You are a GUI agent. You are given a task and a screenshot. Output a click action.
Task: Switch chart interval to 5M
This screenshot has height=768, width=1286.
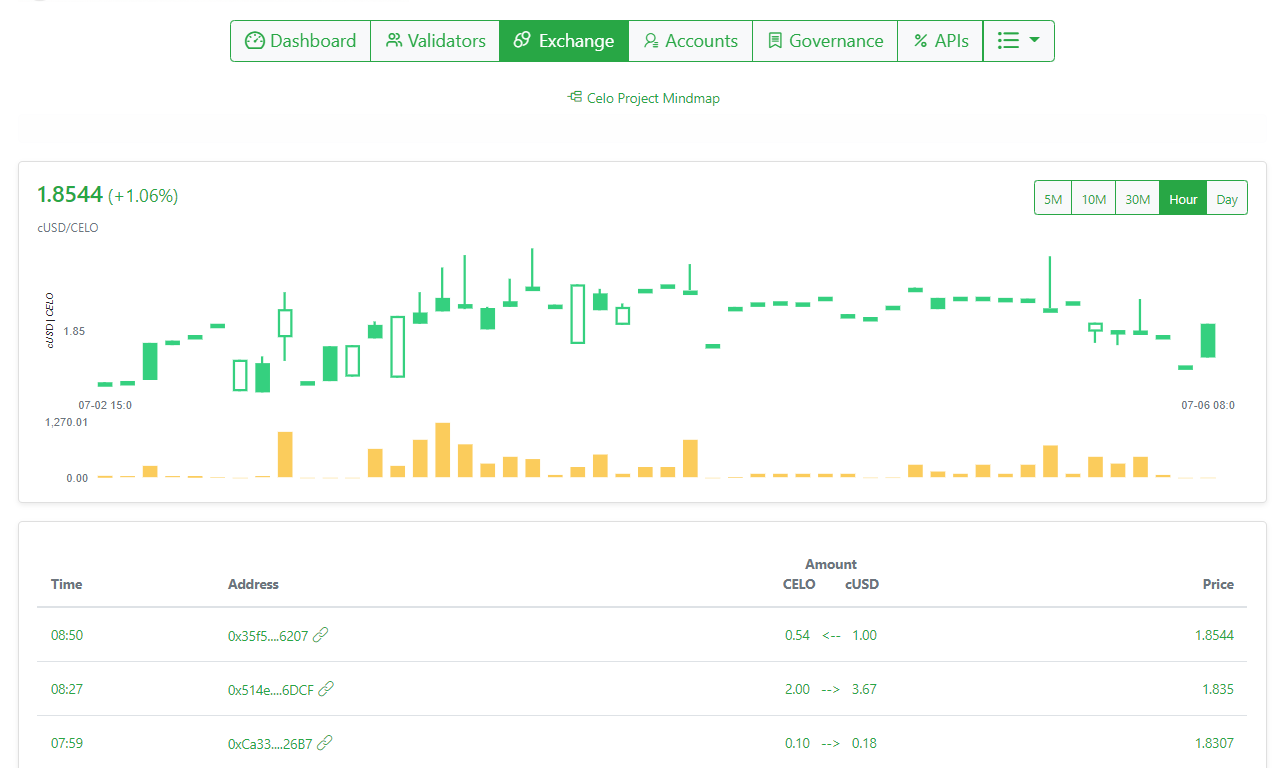(1053, 199)
